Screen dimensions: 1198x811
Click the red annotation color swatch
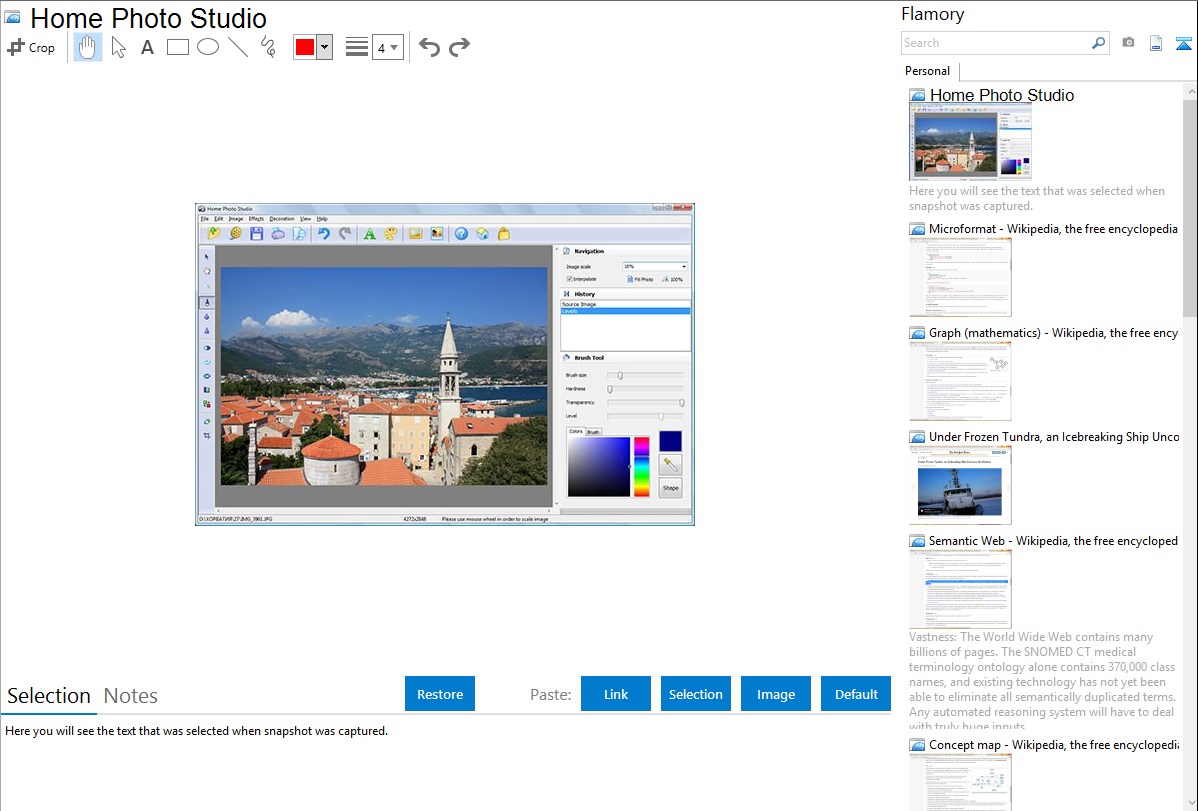[305, 47]
